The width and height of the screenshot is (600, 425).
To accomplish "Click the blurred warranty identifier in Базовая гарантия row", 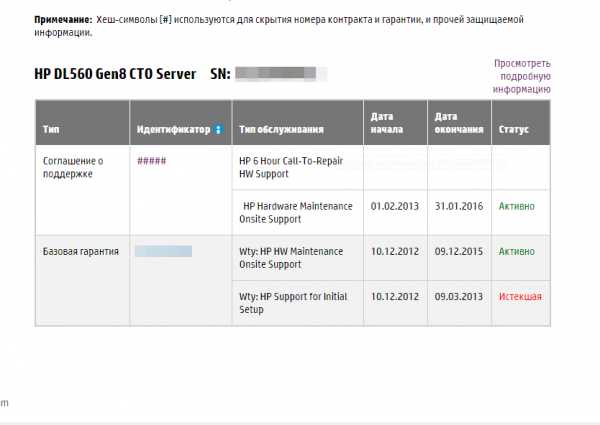I will coord(163,251).
